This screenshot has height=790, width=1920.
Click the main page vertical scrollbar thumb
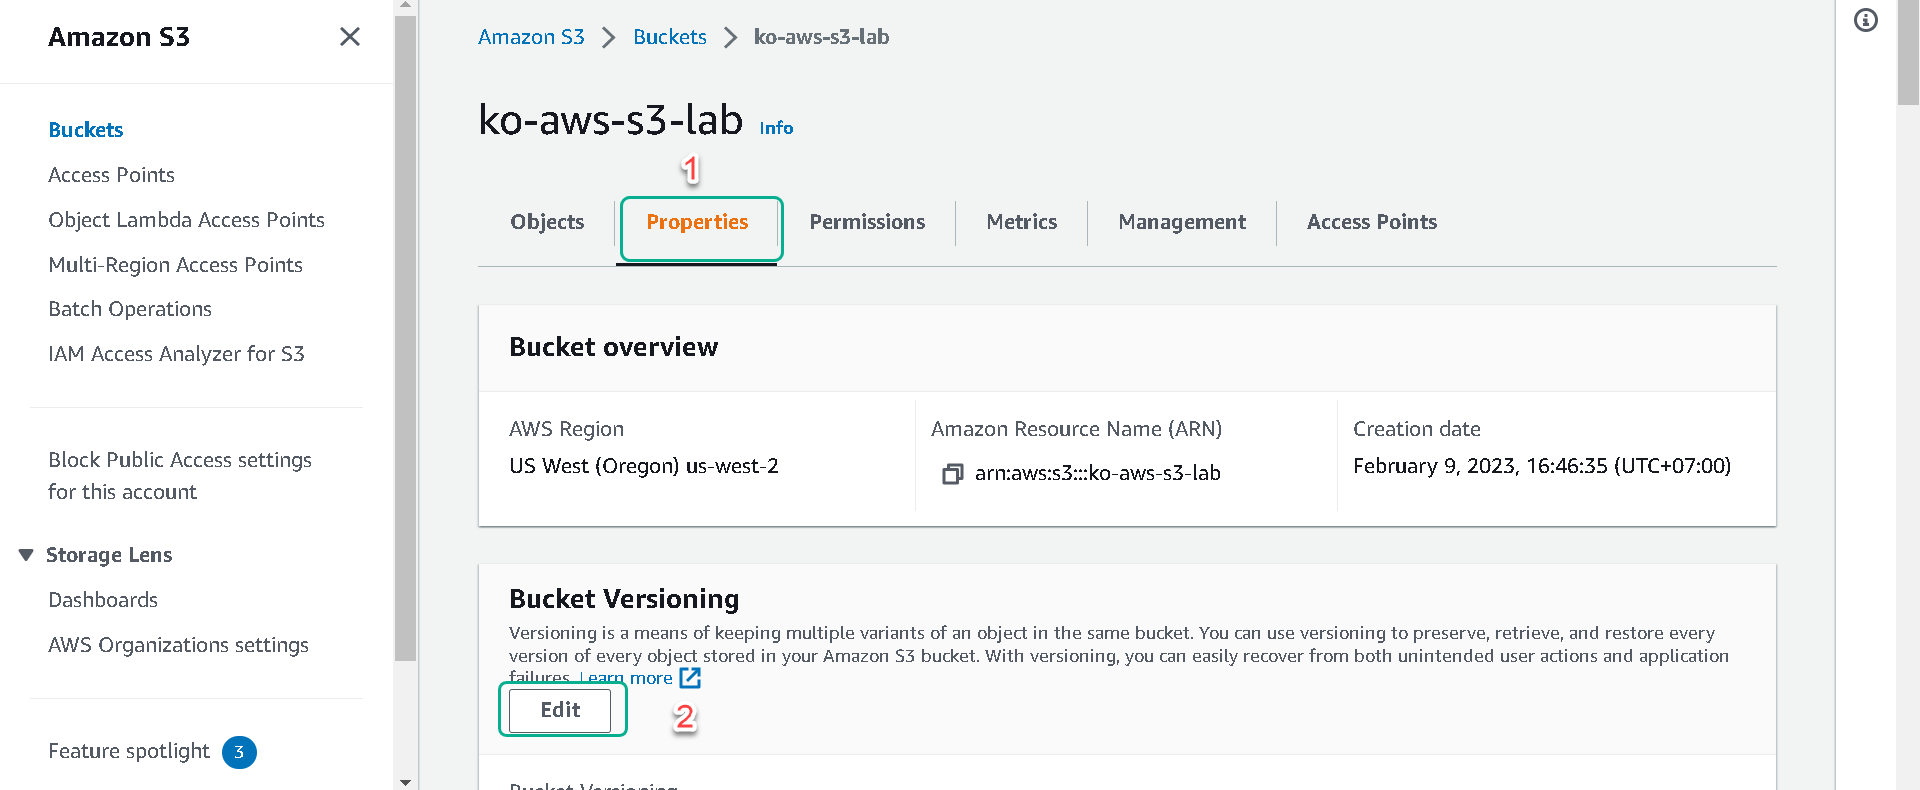pyautogui.click(x=1908, y=52)
